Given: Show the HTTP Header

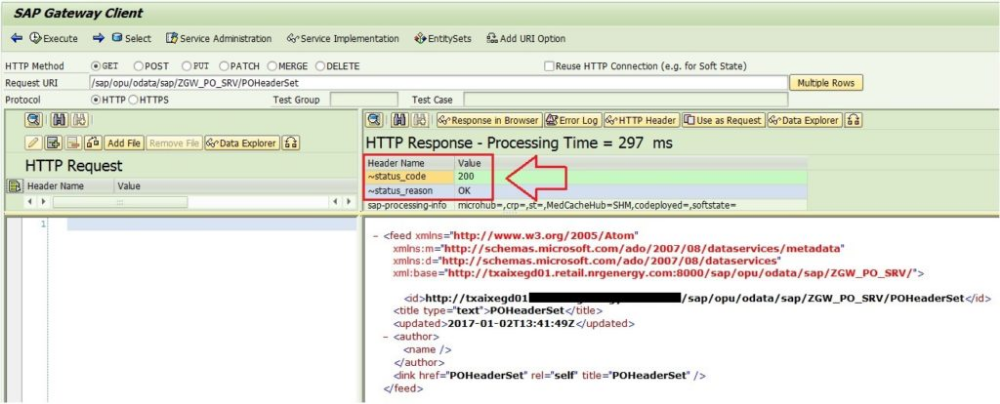Looking at the screenshot, I should pyautogui.click(x=641, y=120).
